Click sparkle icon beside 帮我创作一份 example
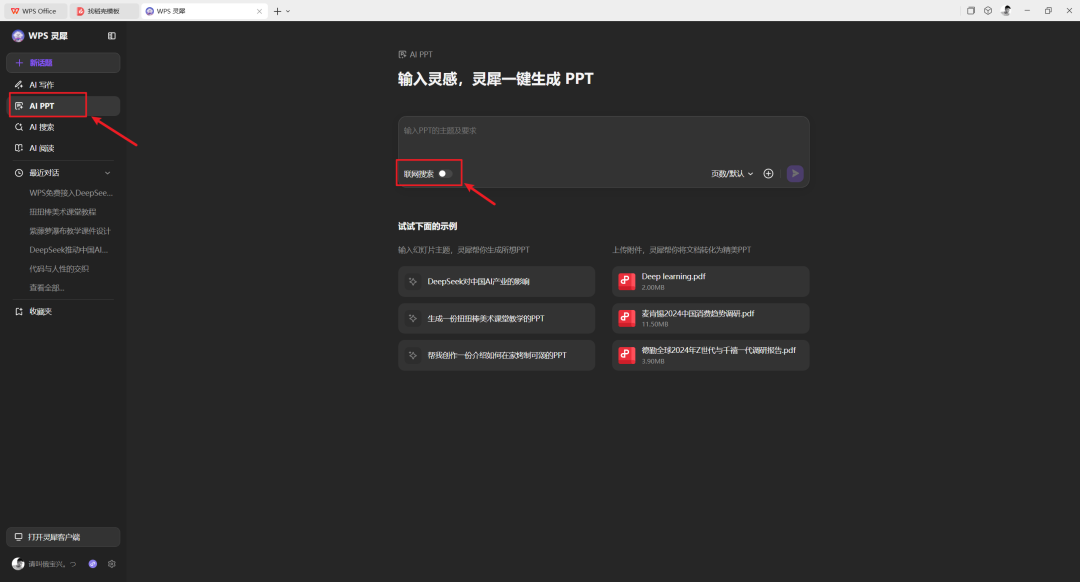Image resolution: width=1080 pixels, height=582 pixels. pyautogui.click(x=413, y=355)
